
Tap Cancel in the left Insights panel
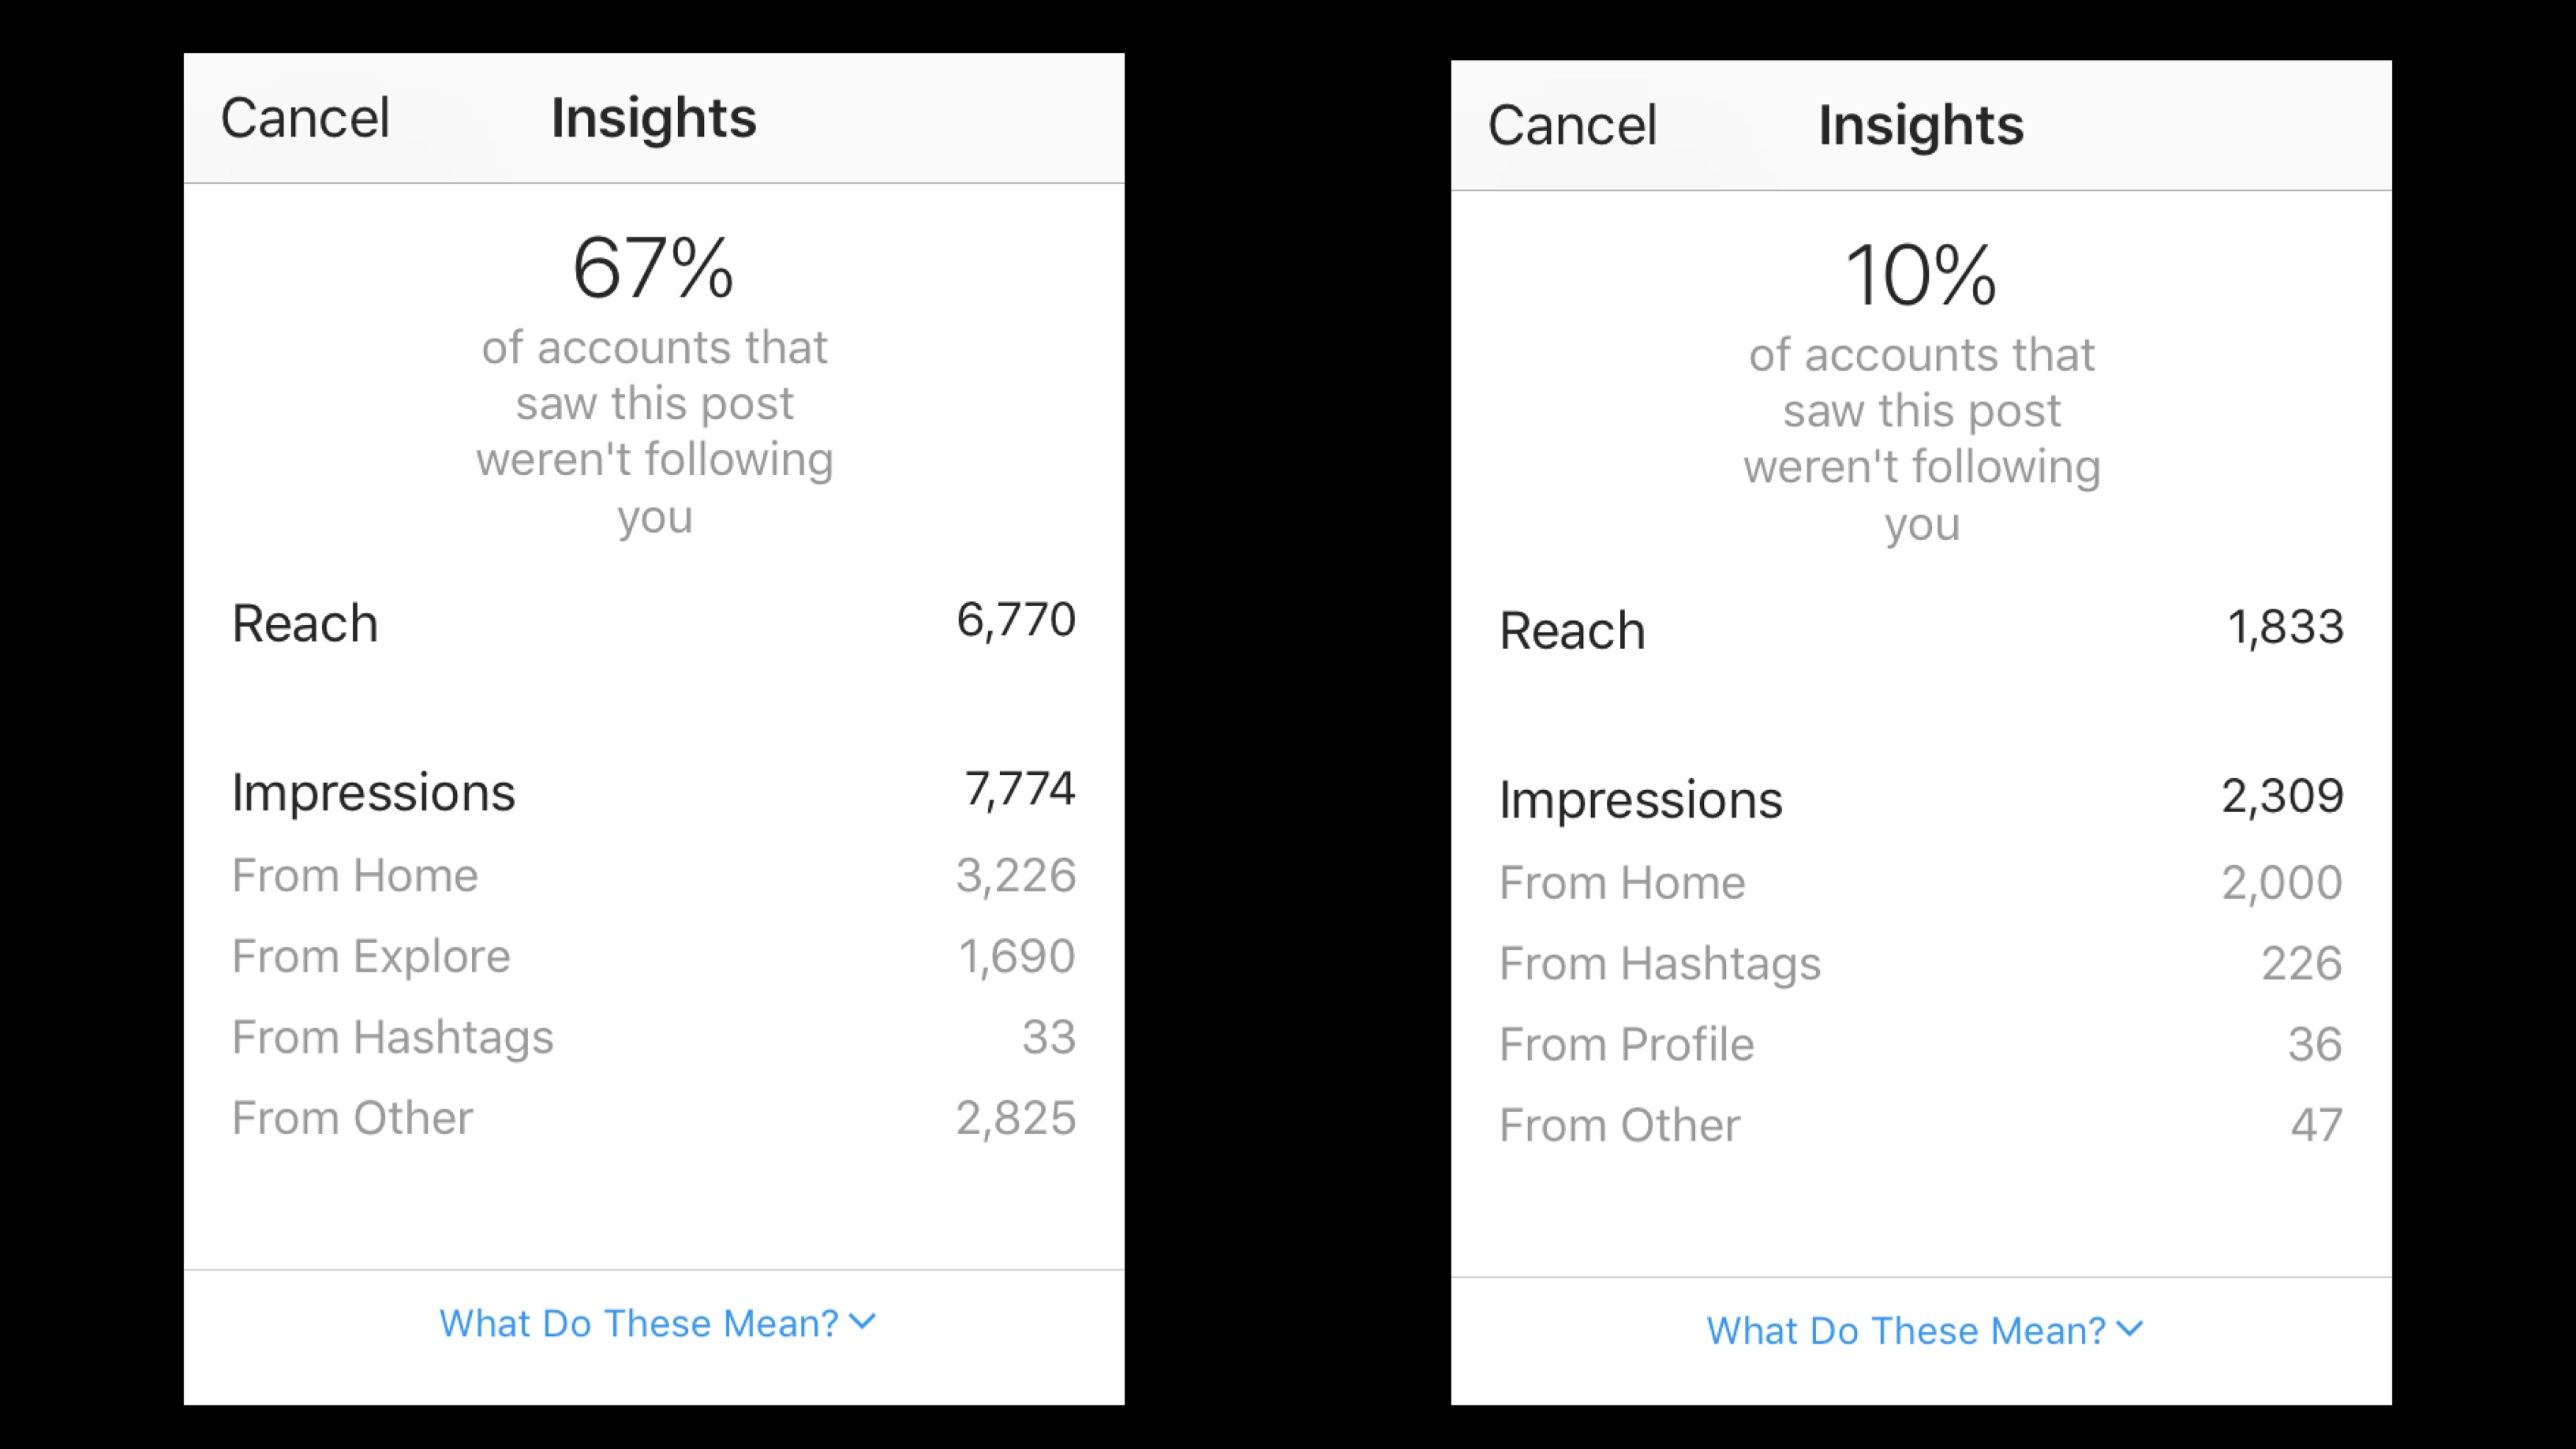click(x=305, y=118)
